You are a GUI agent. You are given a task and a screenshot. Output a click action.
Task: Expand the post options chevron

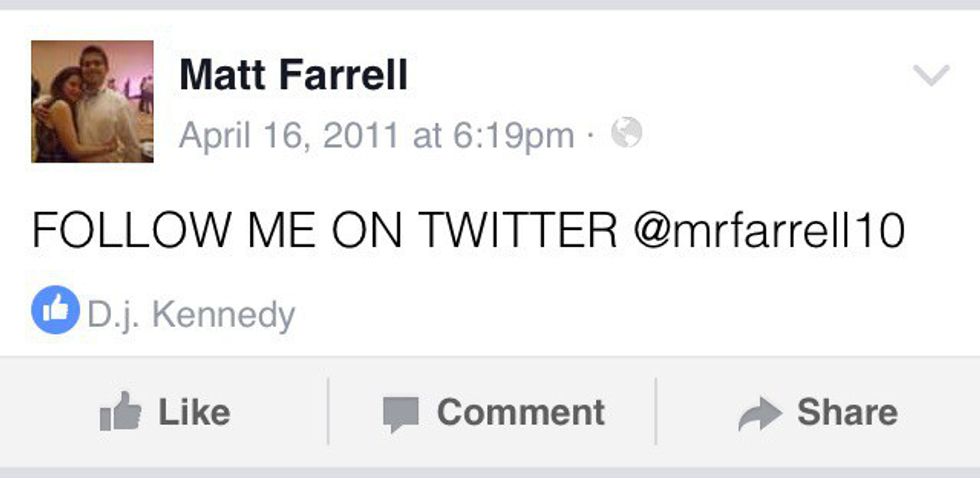point(931,76)
